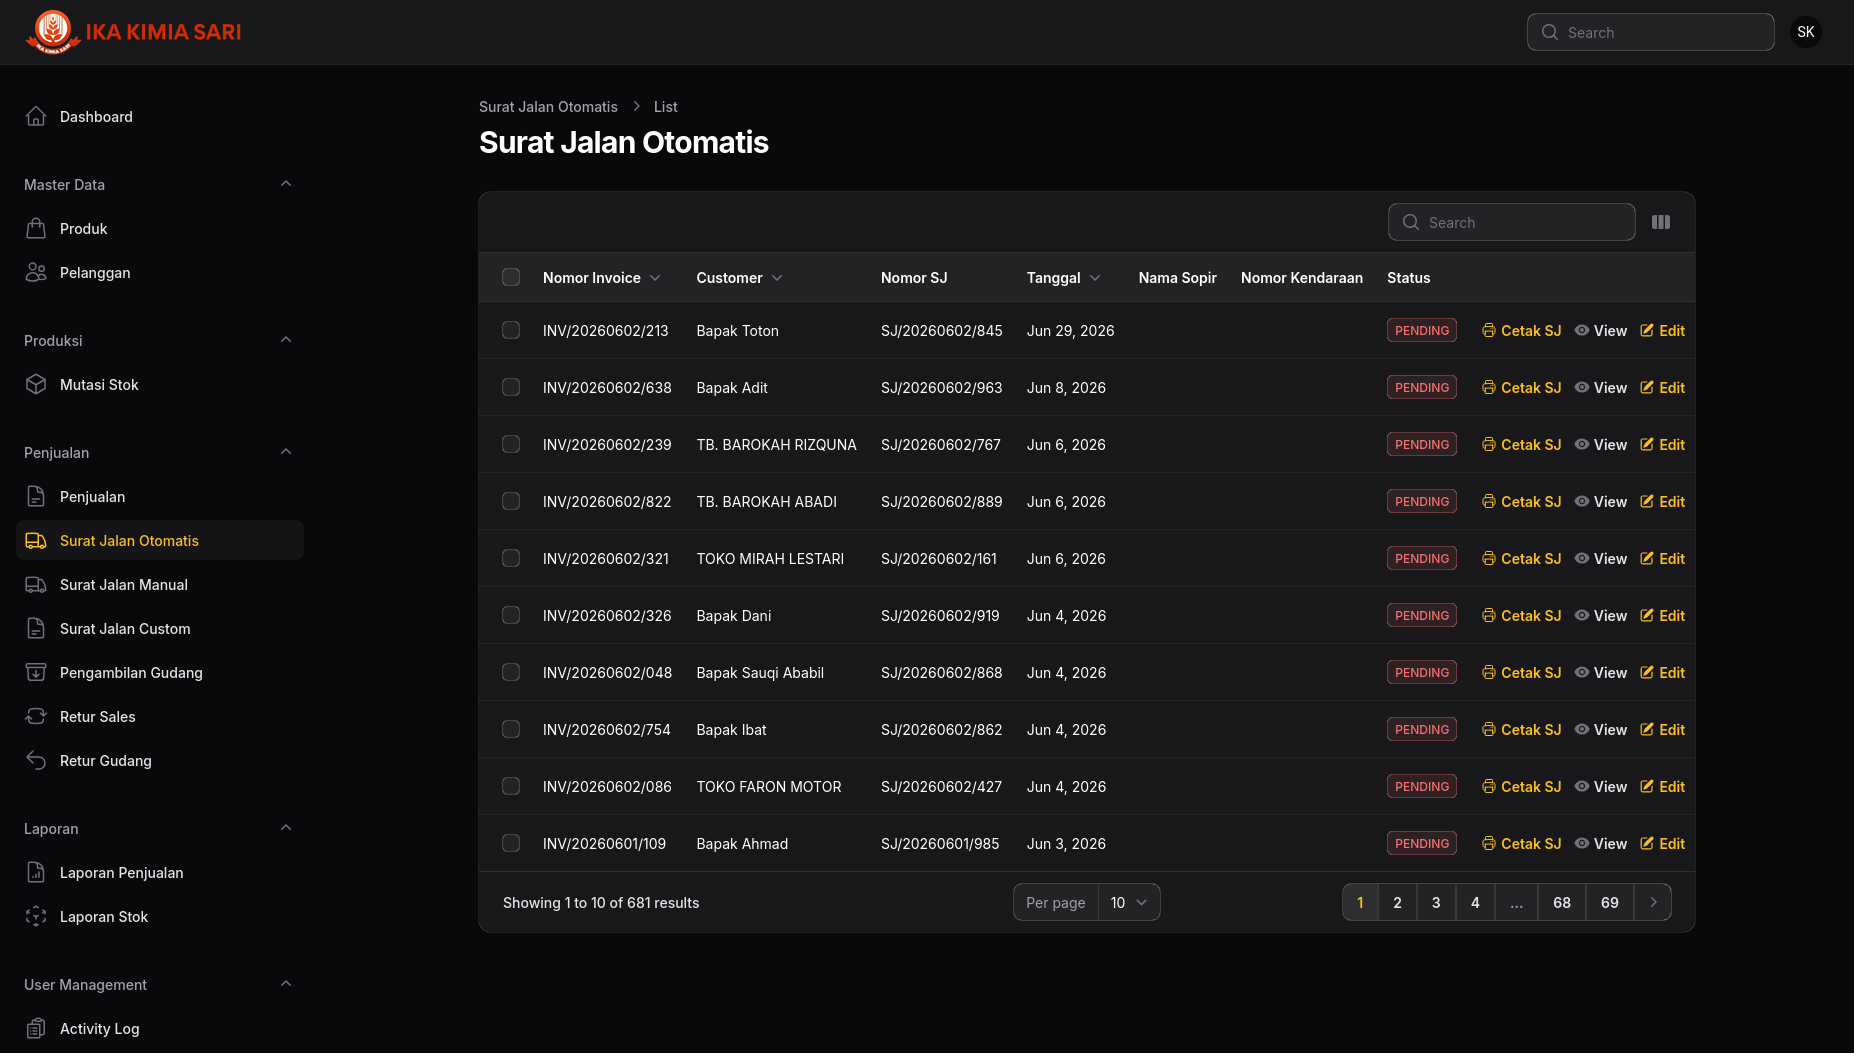Toggle table columns with the columns icon
The height and width of the screenshot is (1053, 1854).
(1661, 222)
